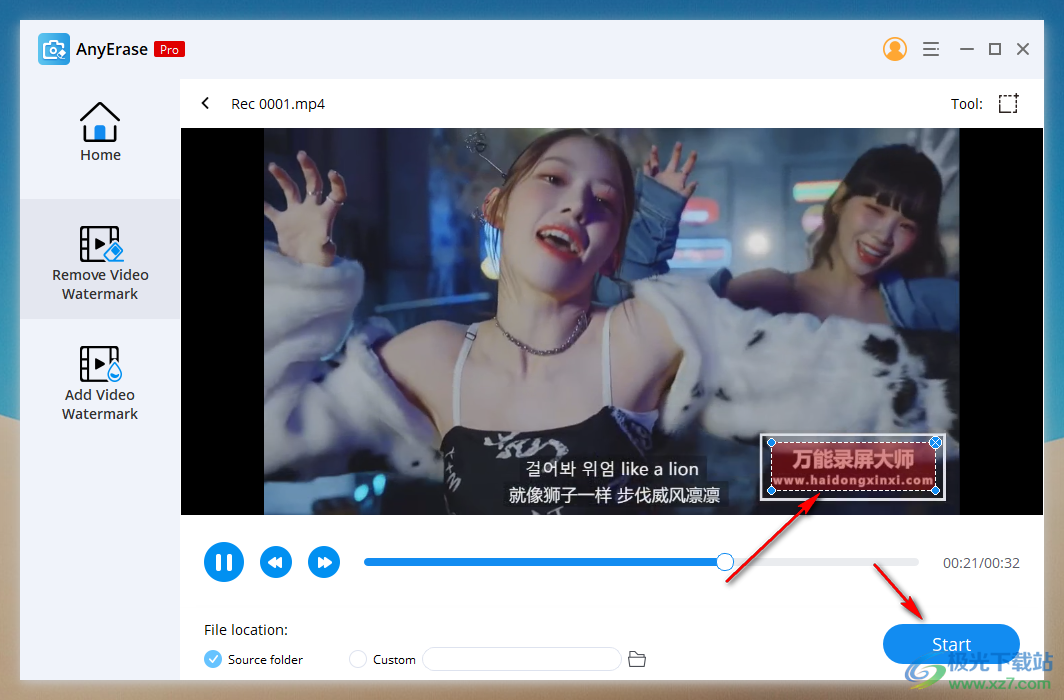
Task: Click inside the Custom path input field
Action: click(522, 659)
